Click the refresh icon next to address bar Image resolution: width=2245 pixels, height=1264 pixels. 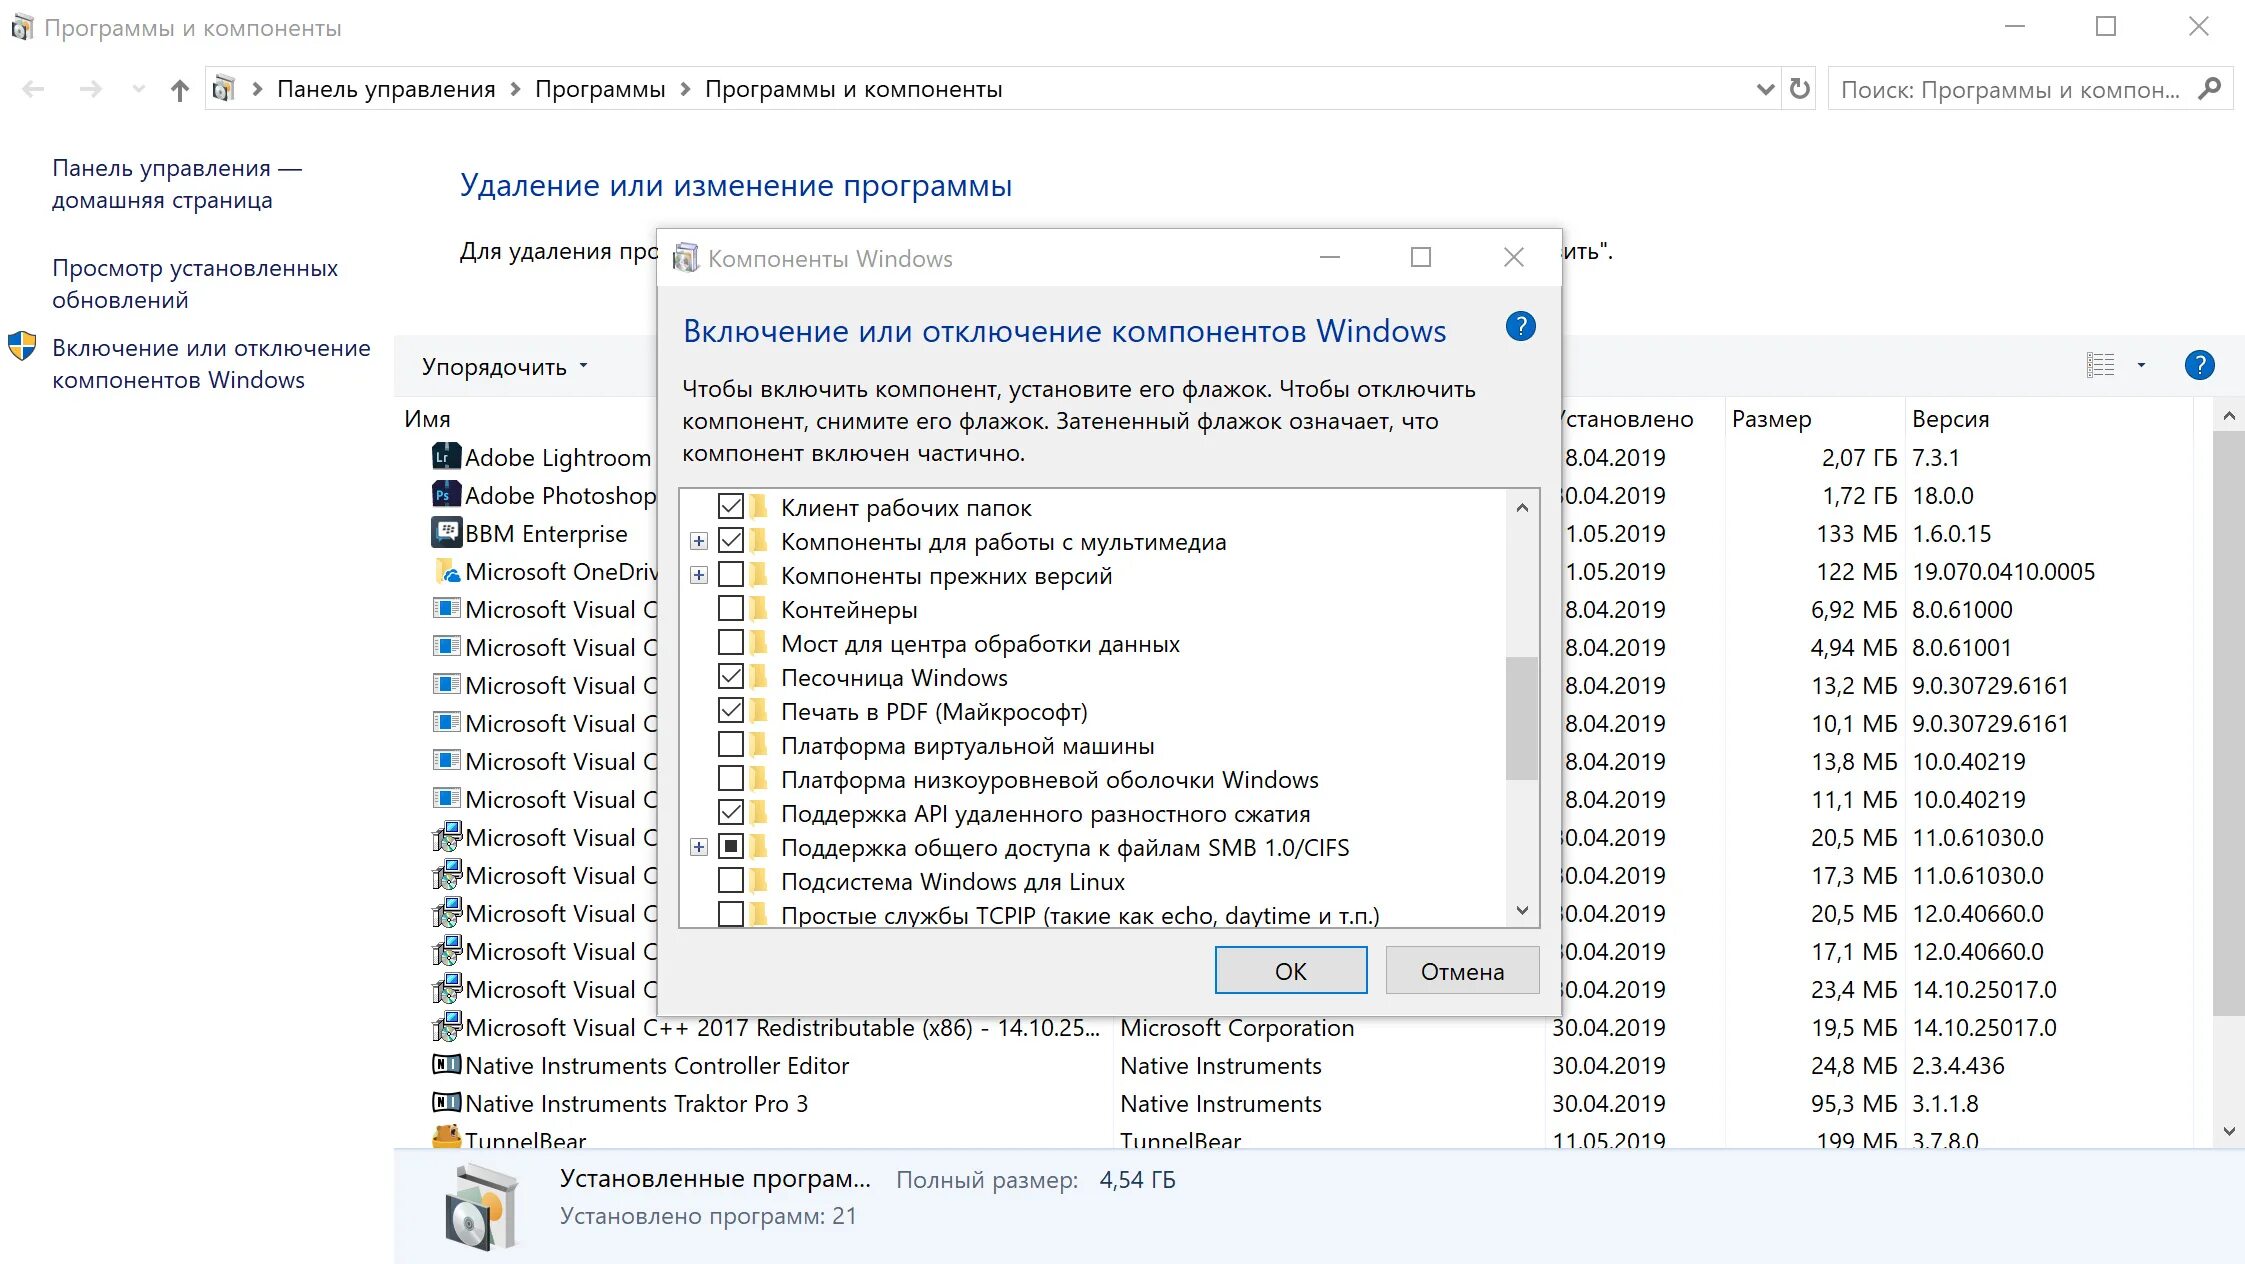click(x=1799, y=89)
